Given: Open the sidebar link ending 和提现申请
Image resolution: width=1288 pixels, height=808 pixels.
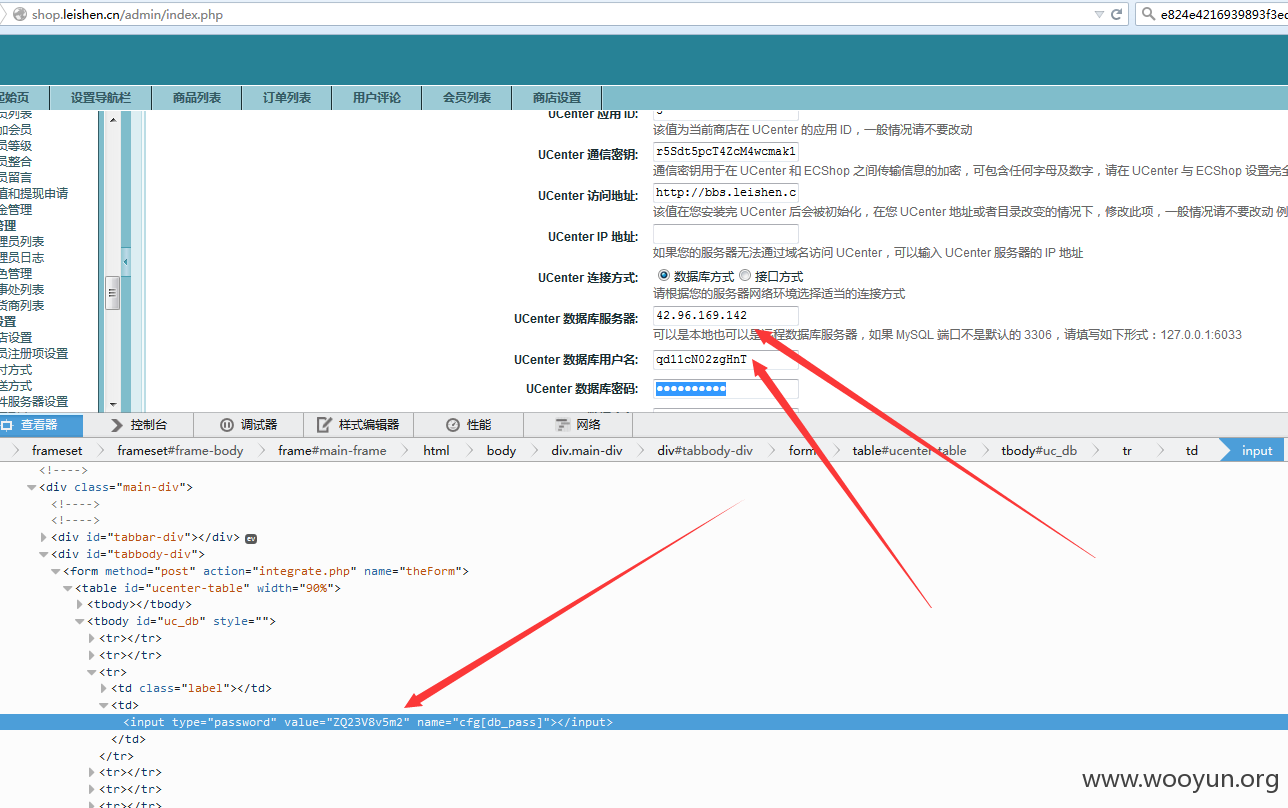Looking at the screenshot, I should coord(34,193).
